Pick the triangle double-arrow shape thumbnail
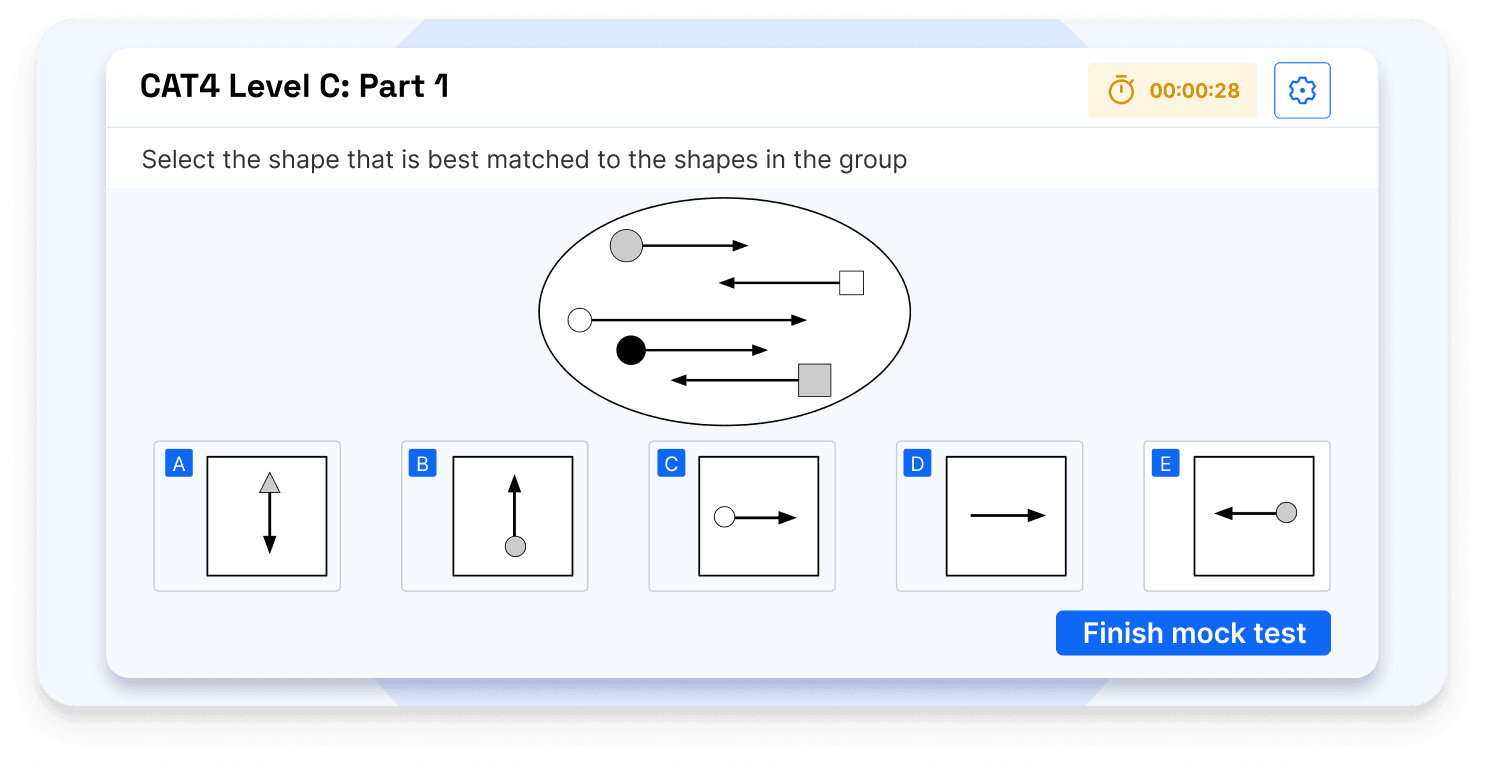This screenshot has width=1485, height=761. tap(267, 516)
